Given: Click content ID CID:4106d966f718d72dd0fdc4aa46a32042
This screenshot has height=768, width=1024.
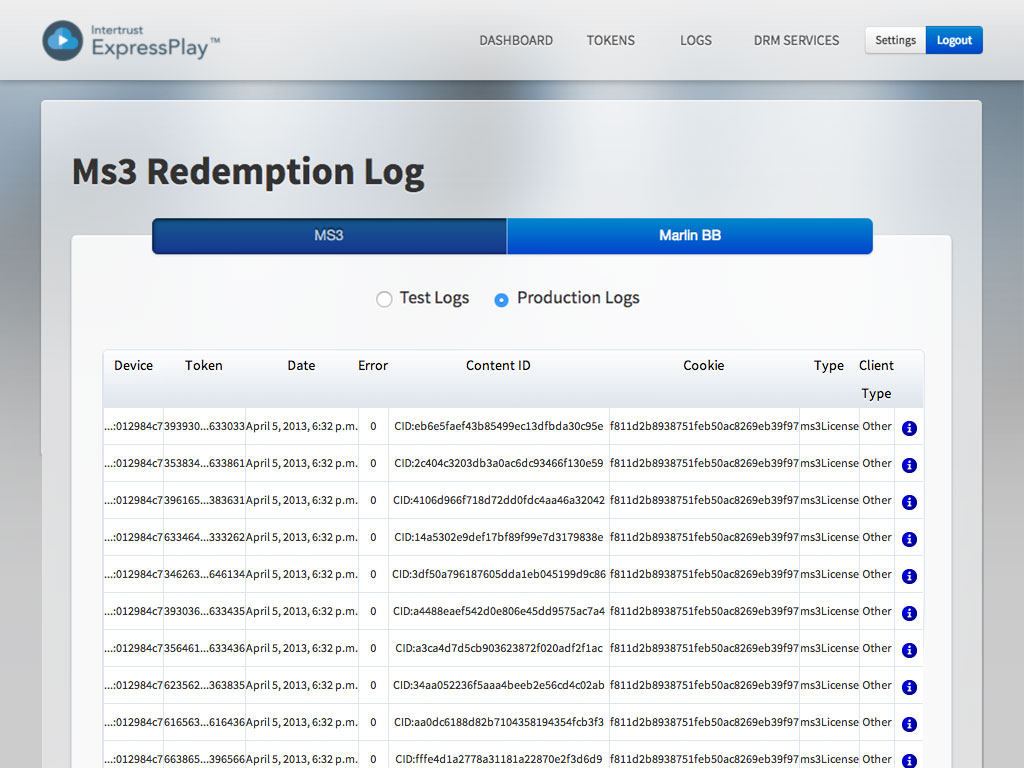Looking at the screenshot, I should pos(499,500).
